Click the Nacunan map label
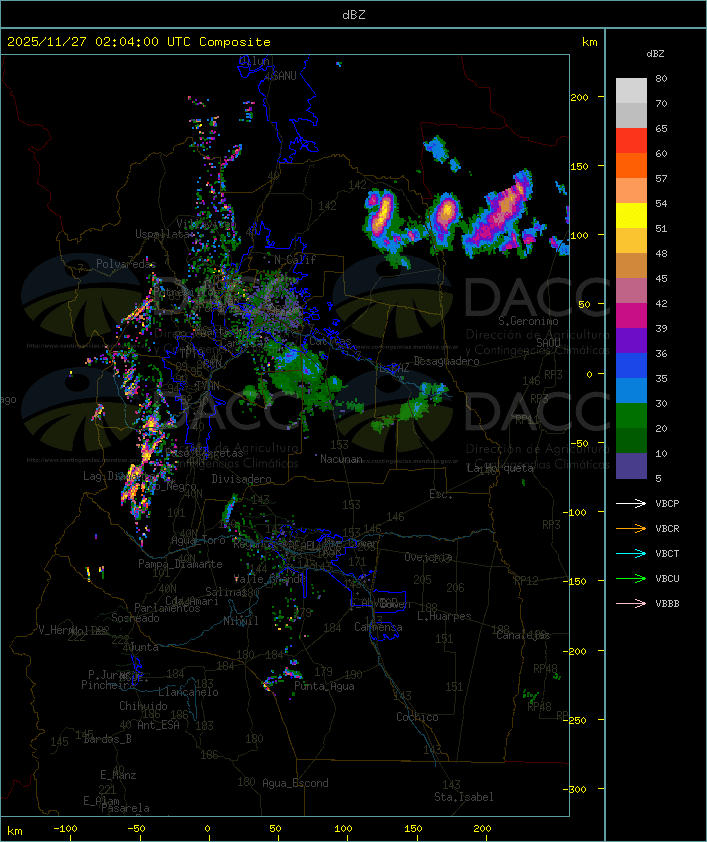 pyautogui.click(x=341, y=459)
